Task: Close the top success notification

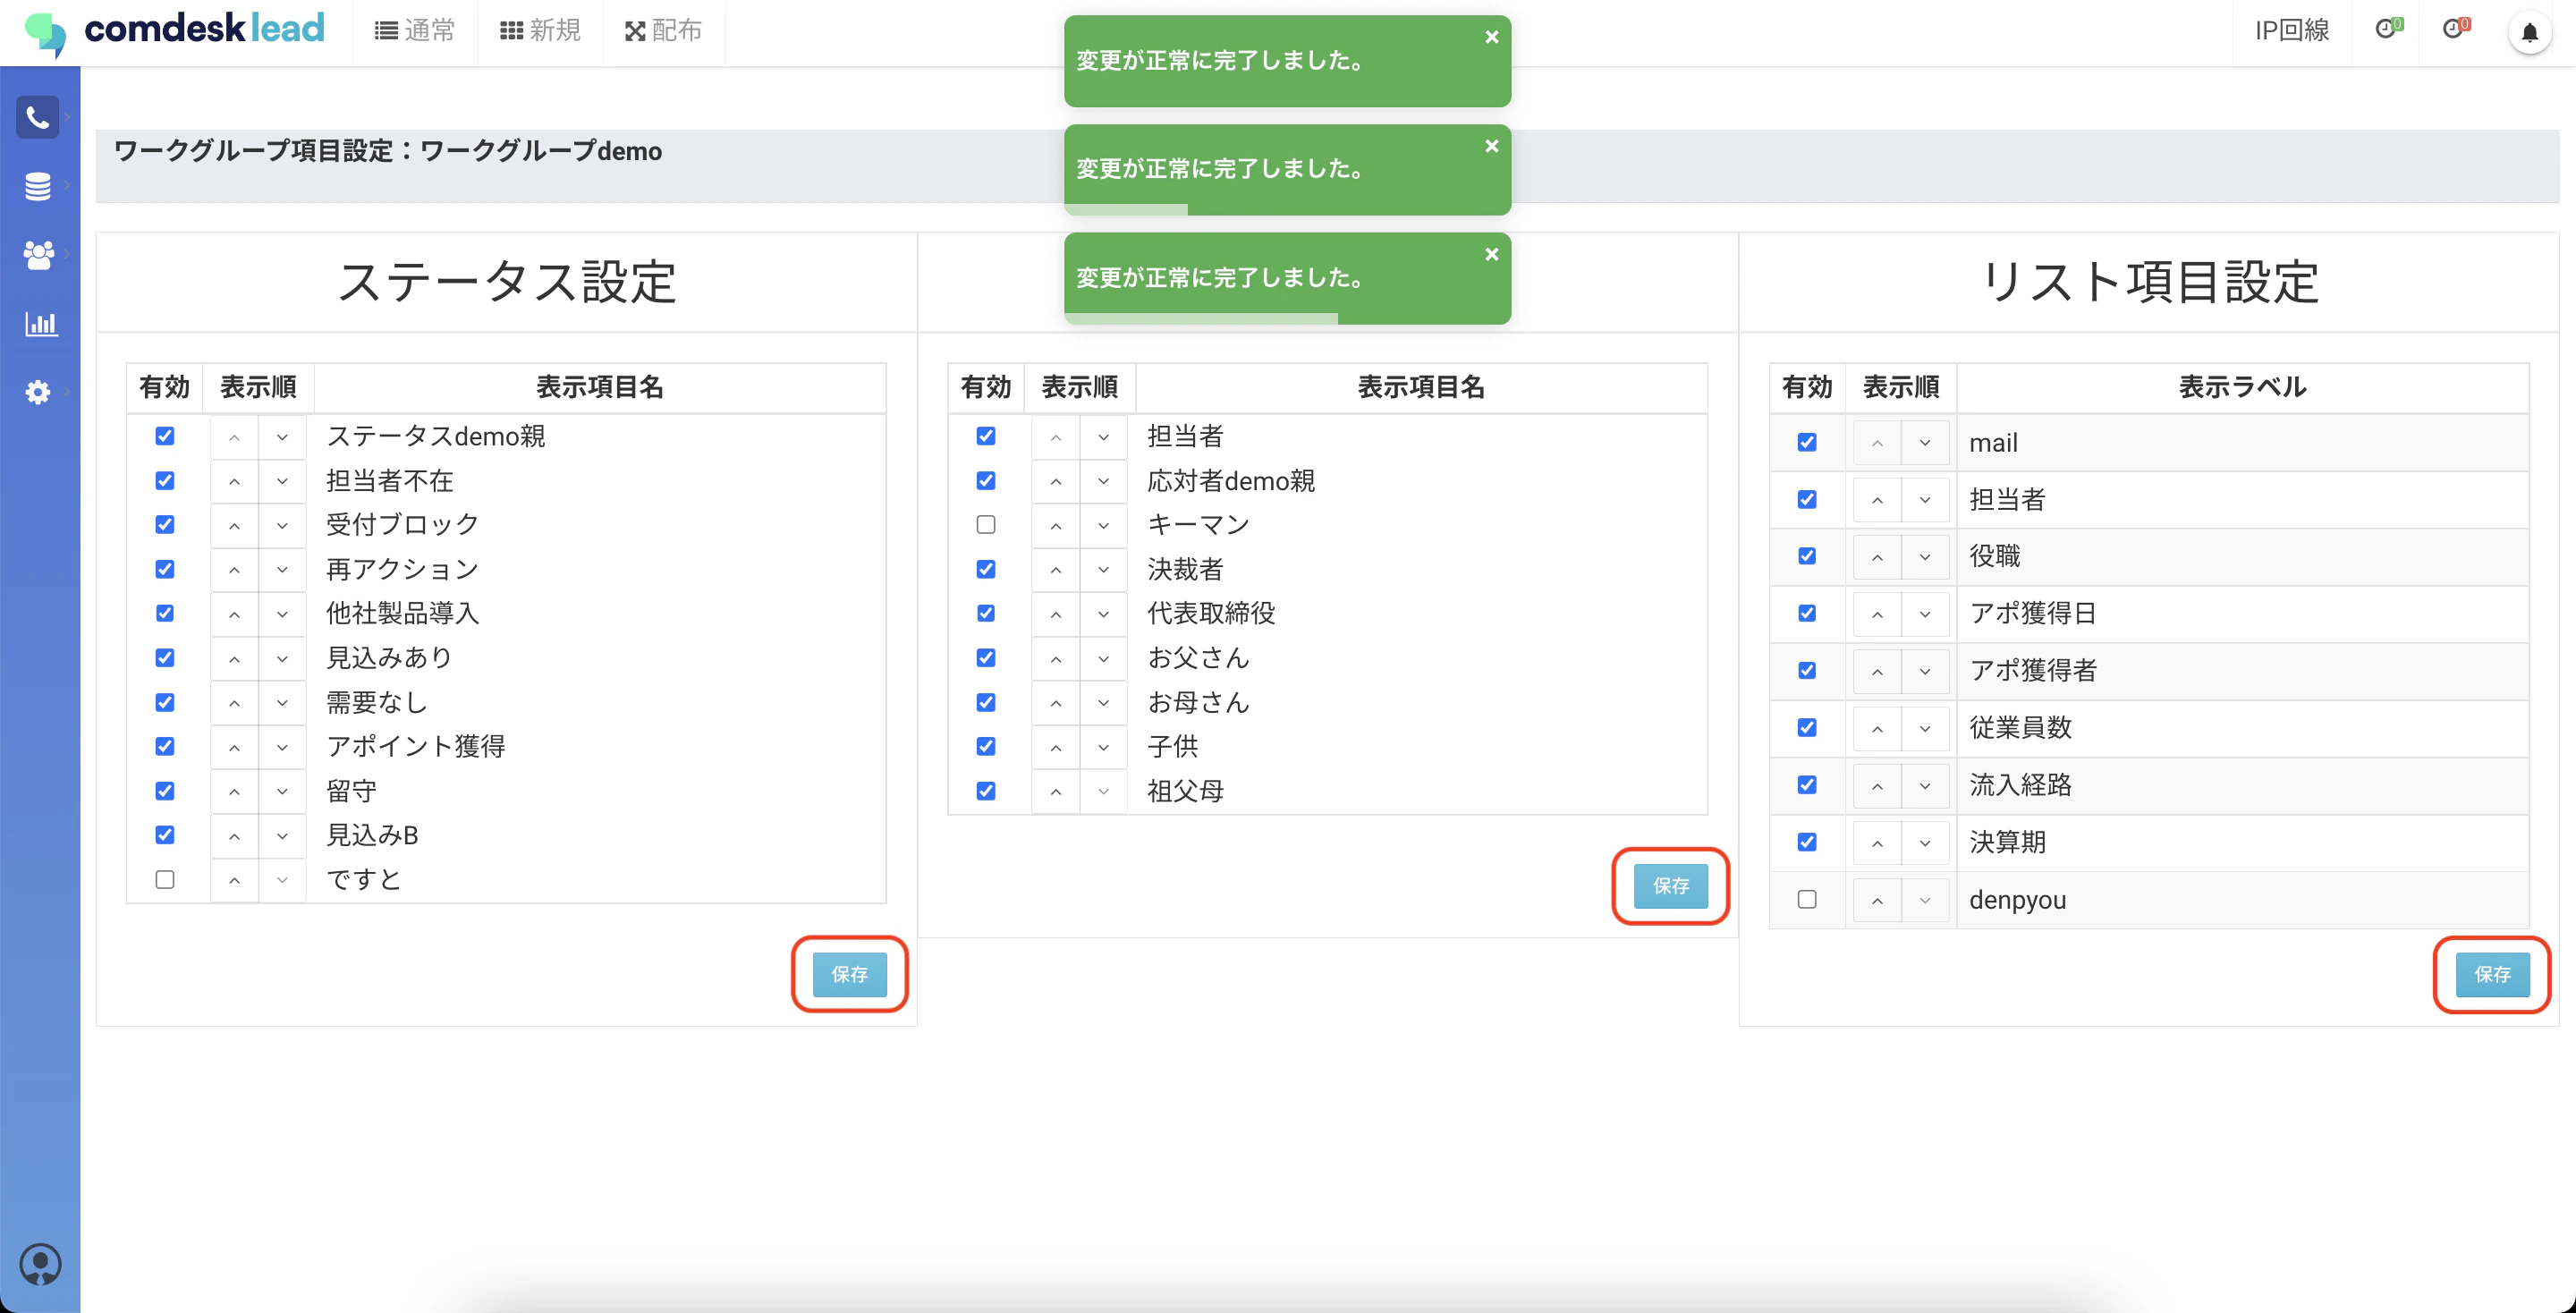Action: coord(1491,37)
